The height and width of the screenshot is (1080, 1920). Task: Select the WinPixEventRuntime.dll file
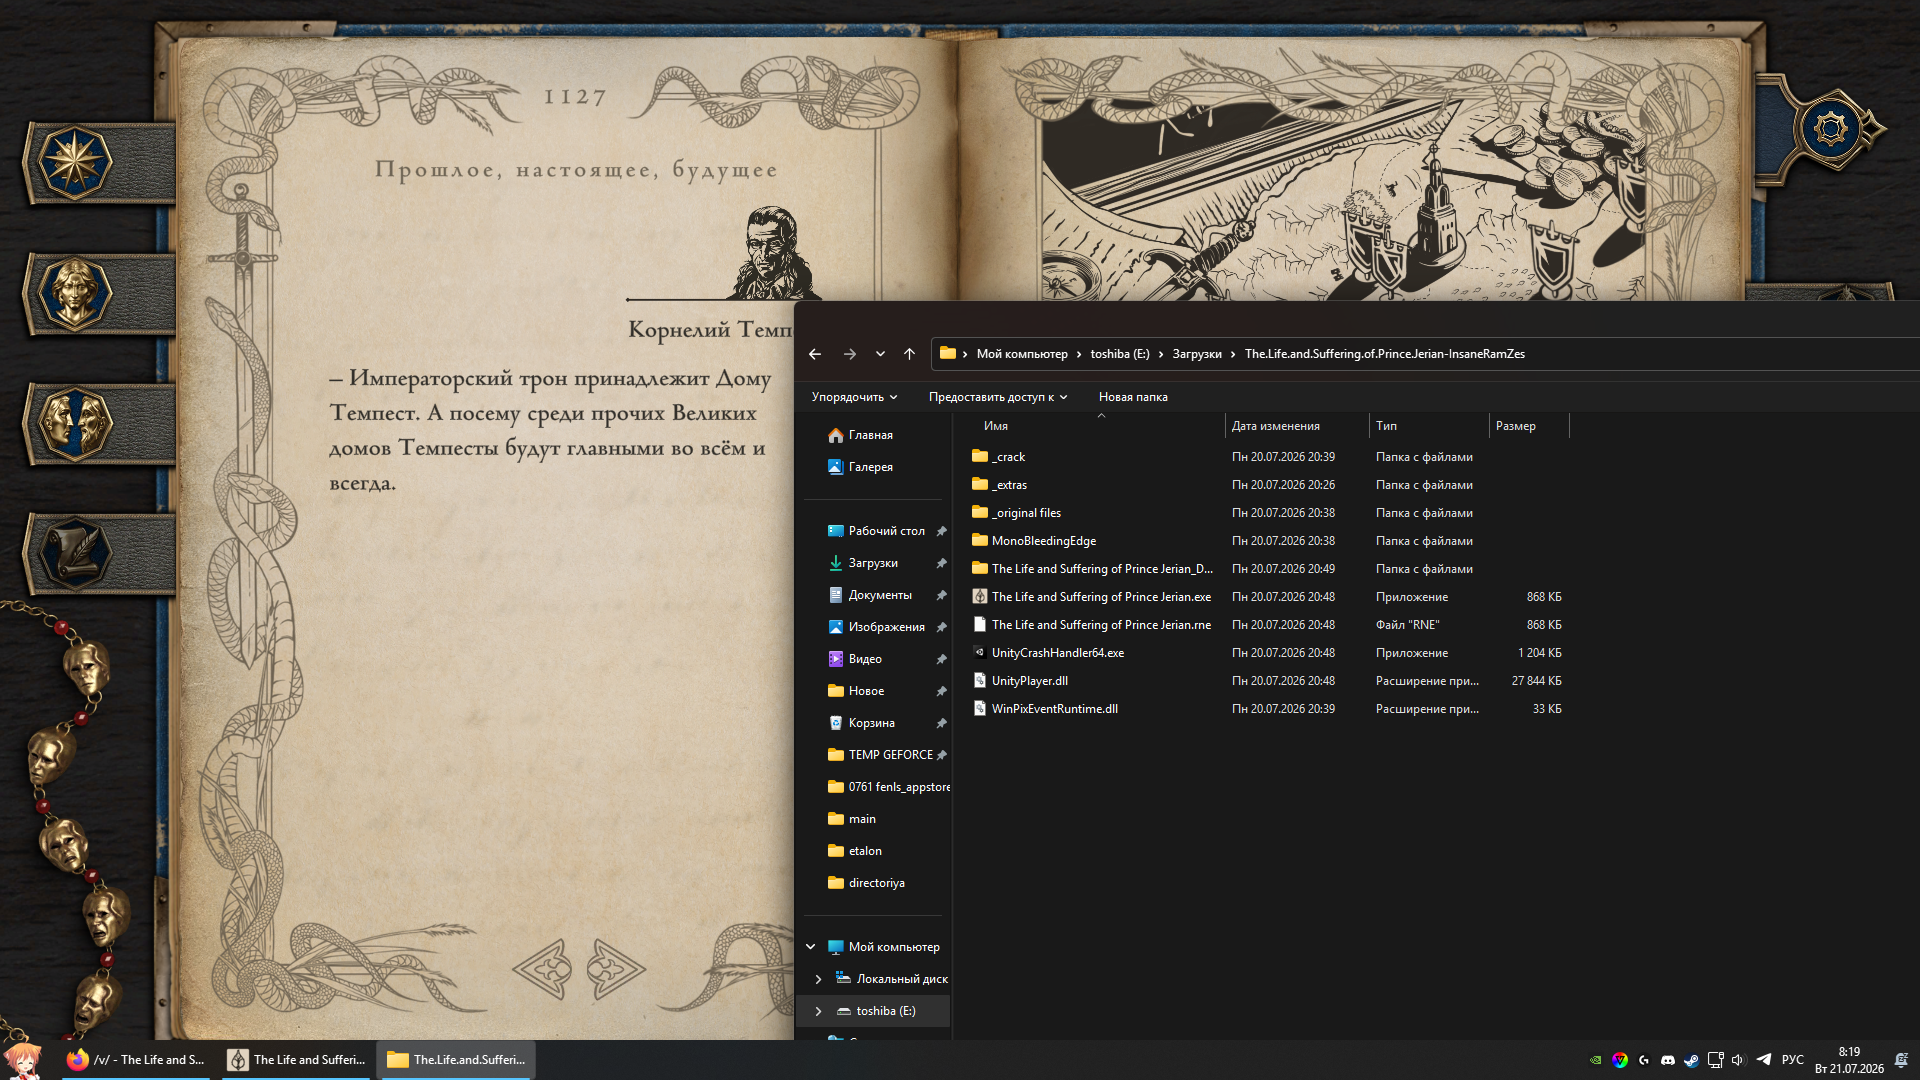1055,709
